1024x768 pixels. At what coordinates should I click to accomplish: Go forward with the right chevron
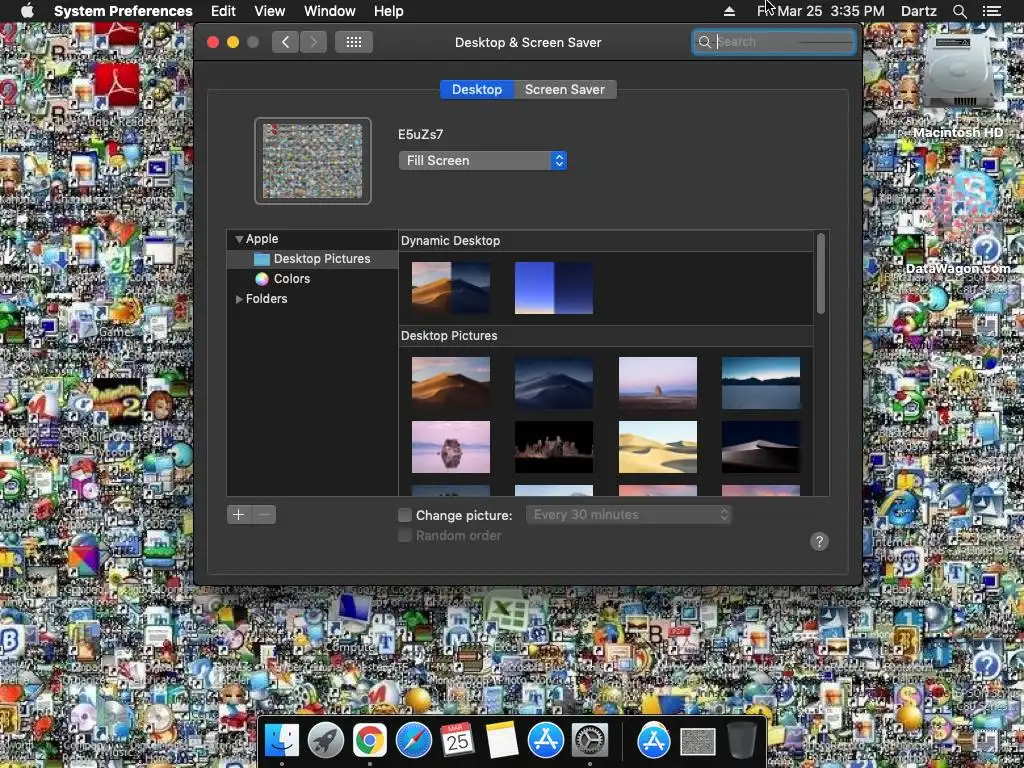click(x=313, y=42)
